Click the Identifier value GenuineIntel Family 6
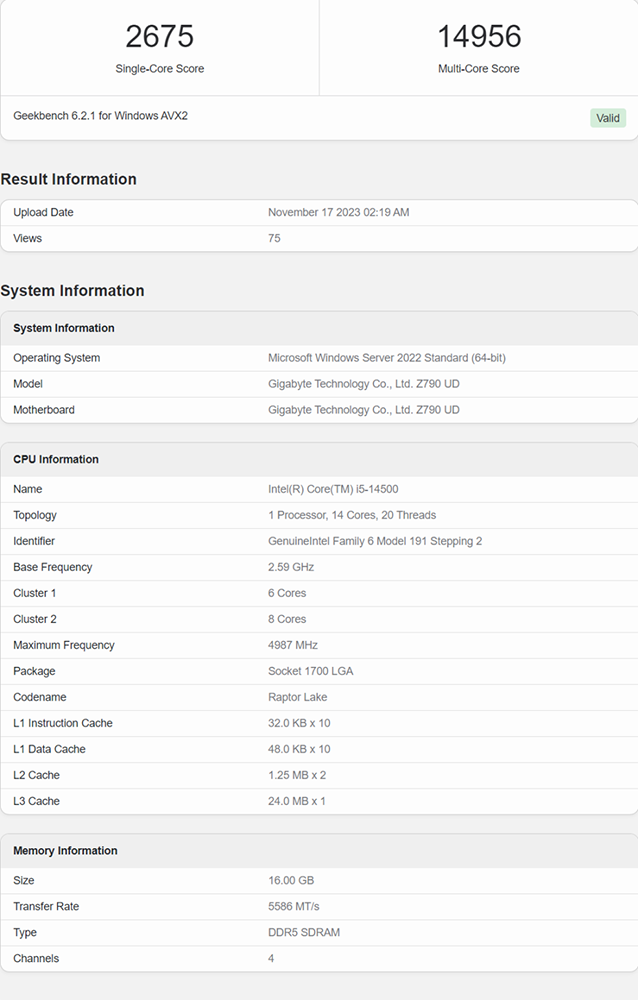638x1000 pixels. tap(375, 541)
